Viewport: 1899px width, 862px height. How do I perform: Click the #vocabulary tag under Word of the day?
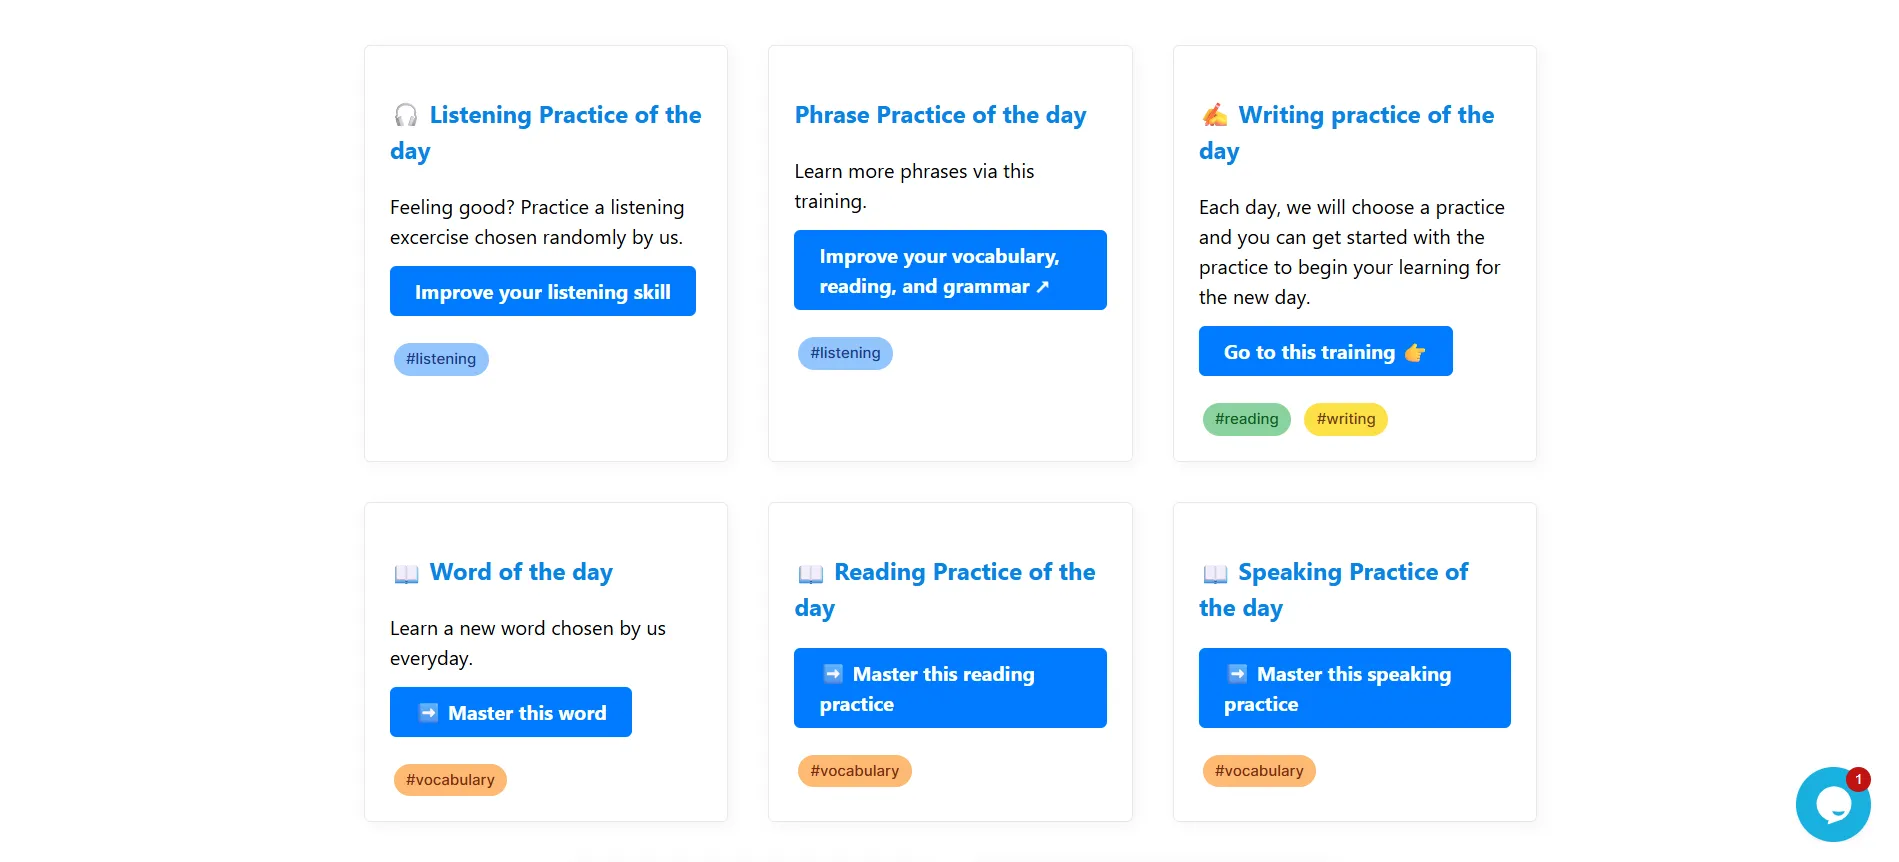[449, 779]
